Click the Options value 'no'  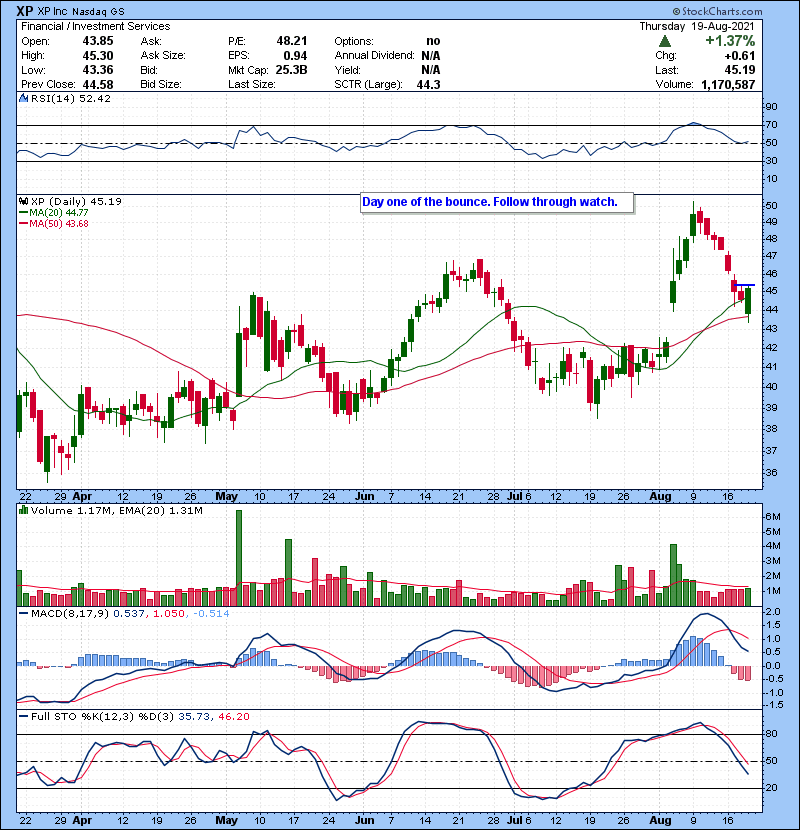(x=433, y=41)
